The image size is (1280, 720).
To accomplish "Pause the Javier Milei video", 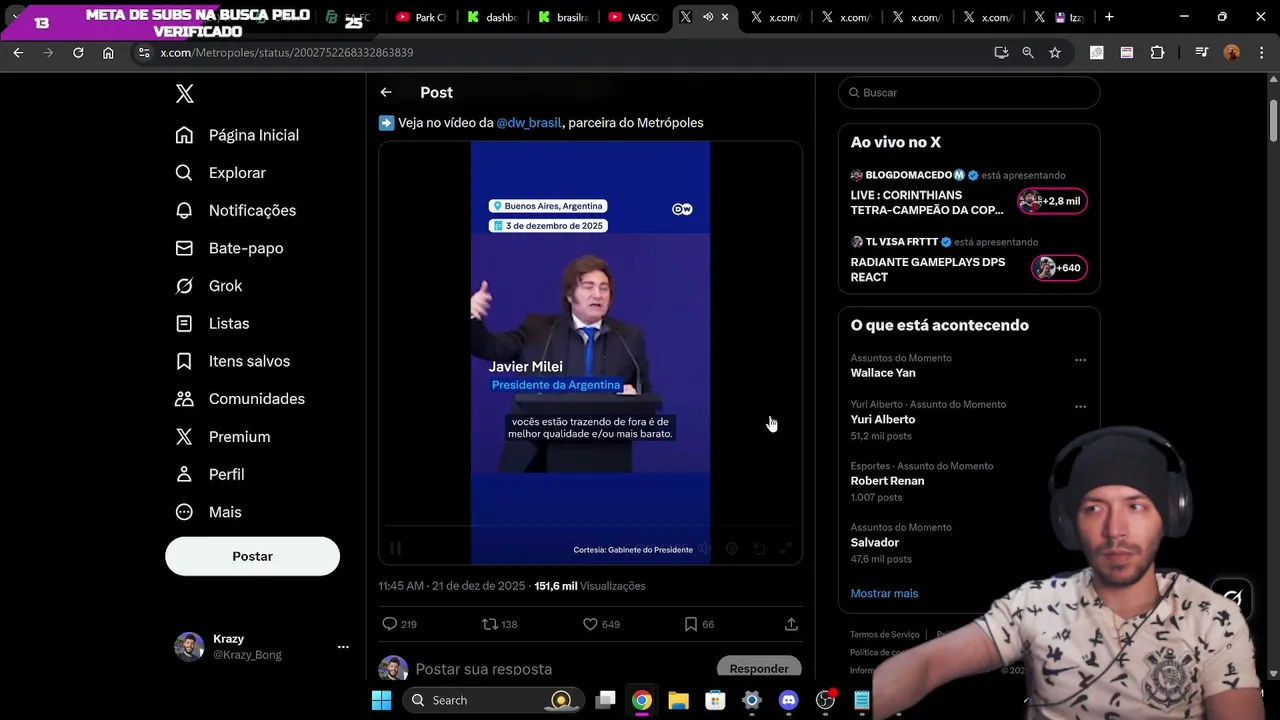I will (395, 548).
